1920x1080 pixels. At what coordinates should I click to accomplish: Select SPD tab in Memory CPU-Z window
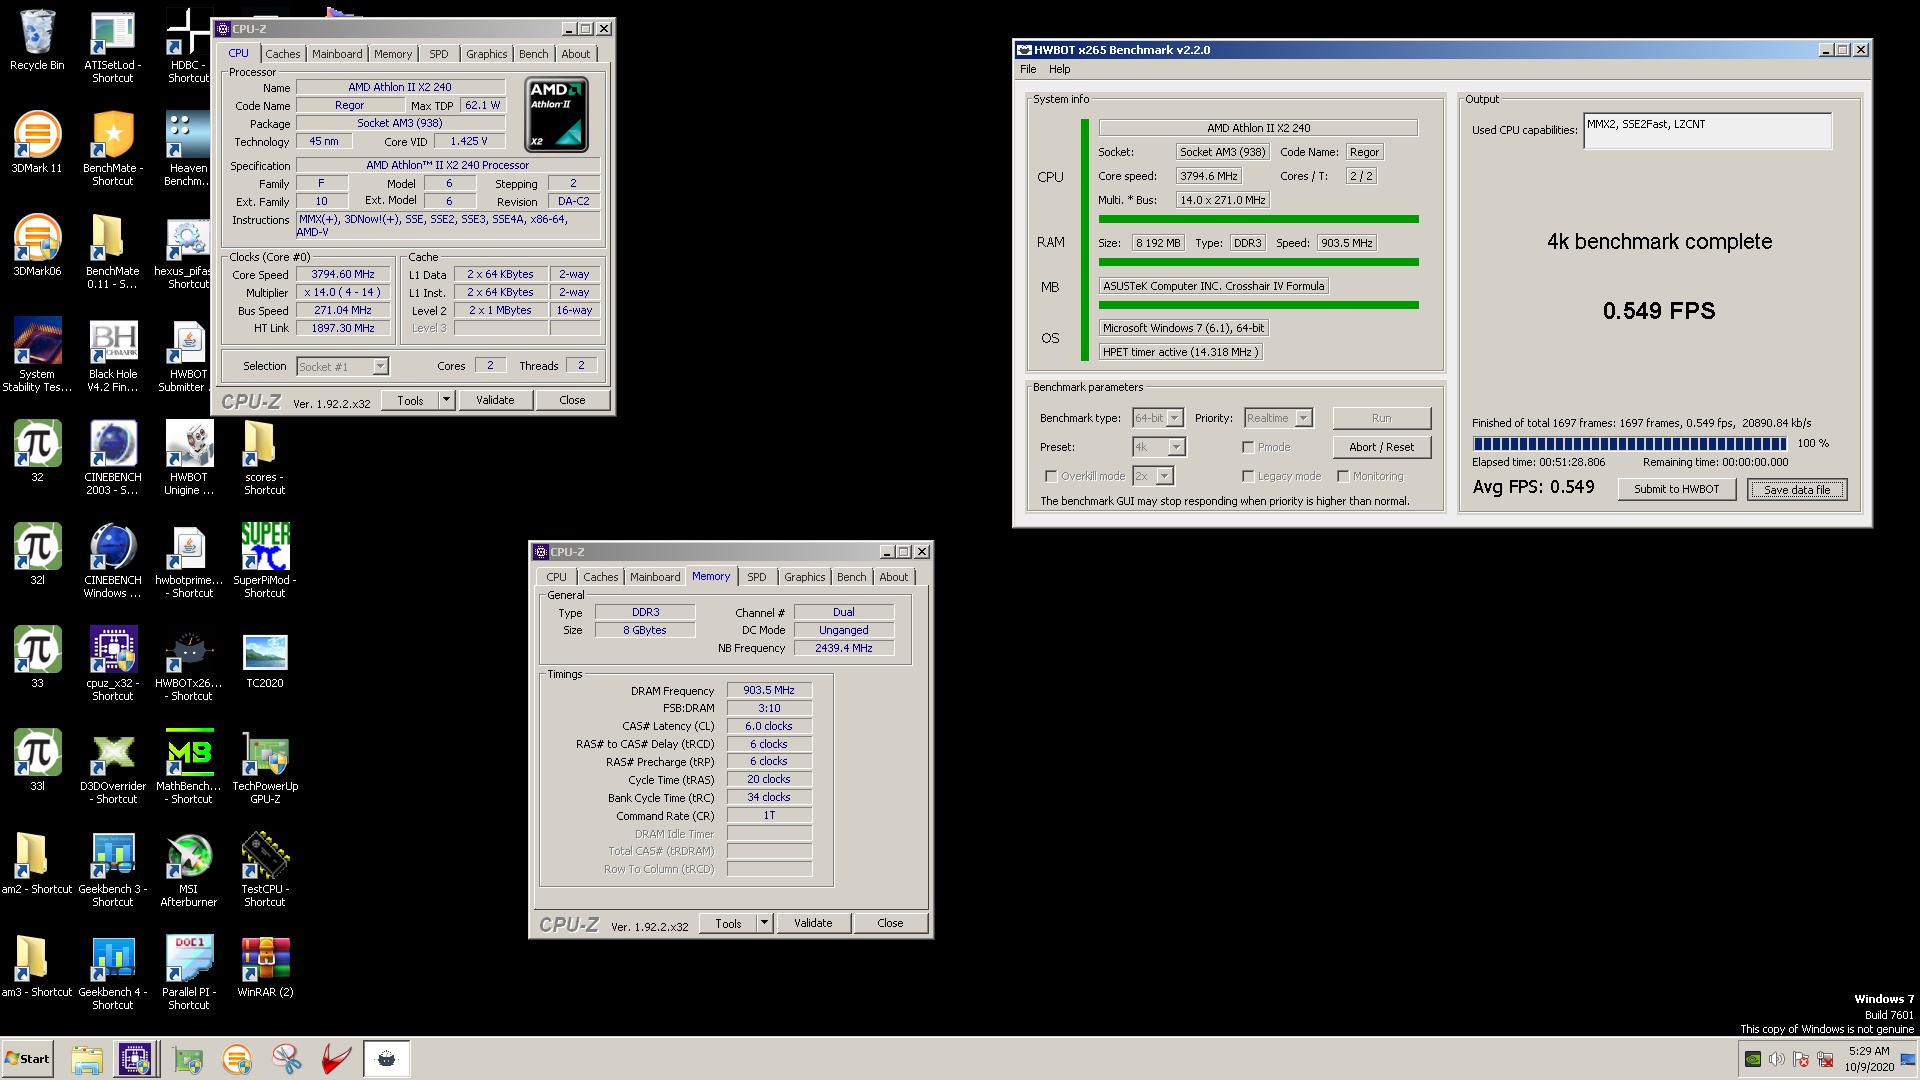757,577
